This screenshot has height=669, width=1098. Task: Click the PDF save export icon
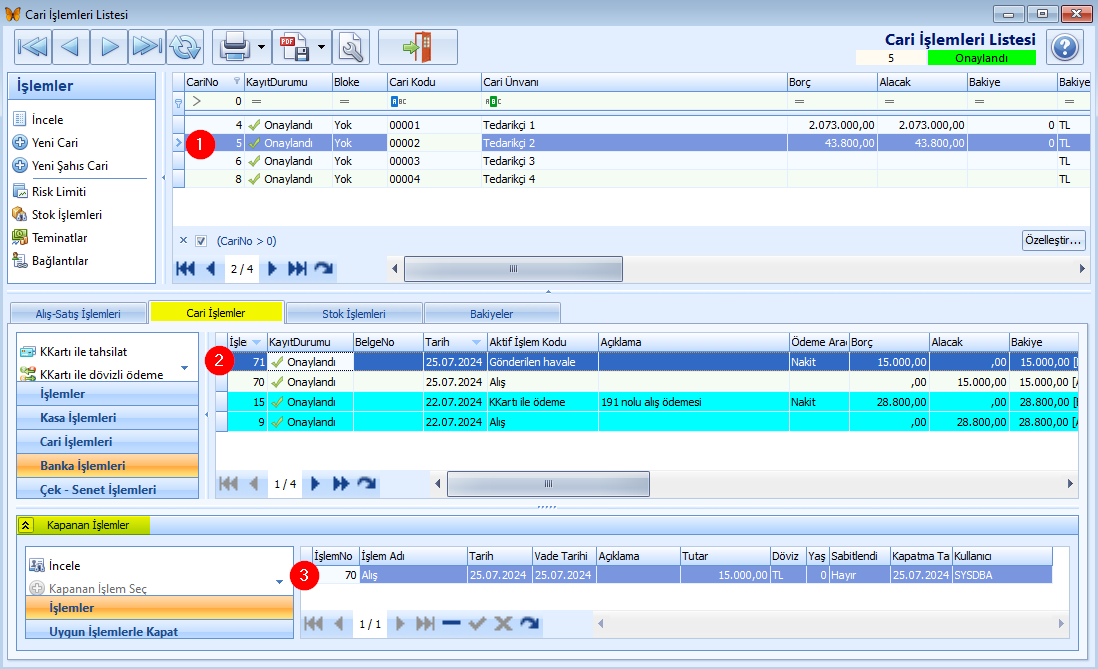pos(295,47)
